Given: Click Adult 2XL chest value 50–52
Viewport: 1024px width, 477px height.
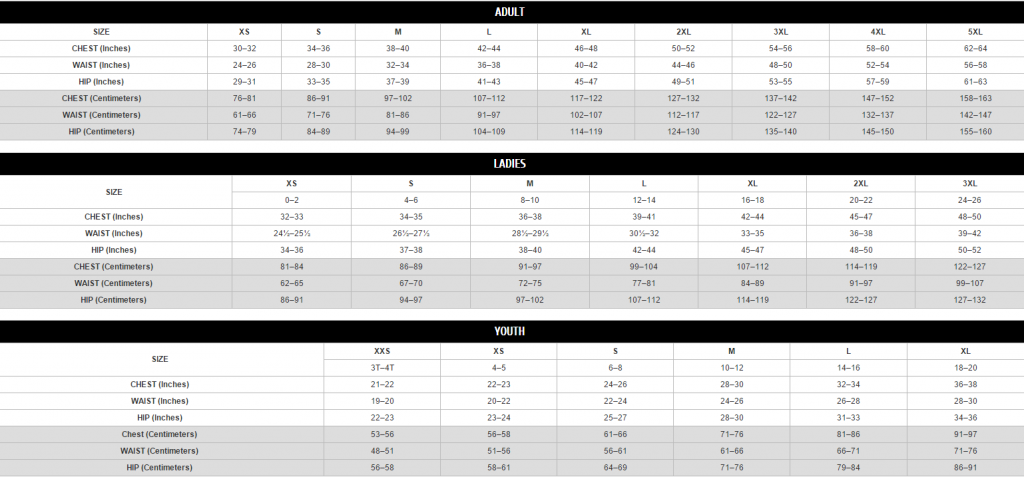Looking at the screenshot, I should tap(683, 48).
